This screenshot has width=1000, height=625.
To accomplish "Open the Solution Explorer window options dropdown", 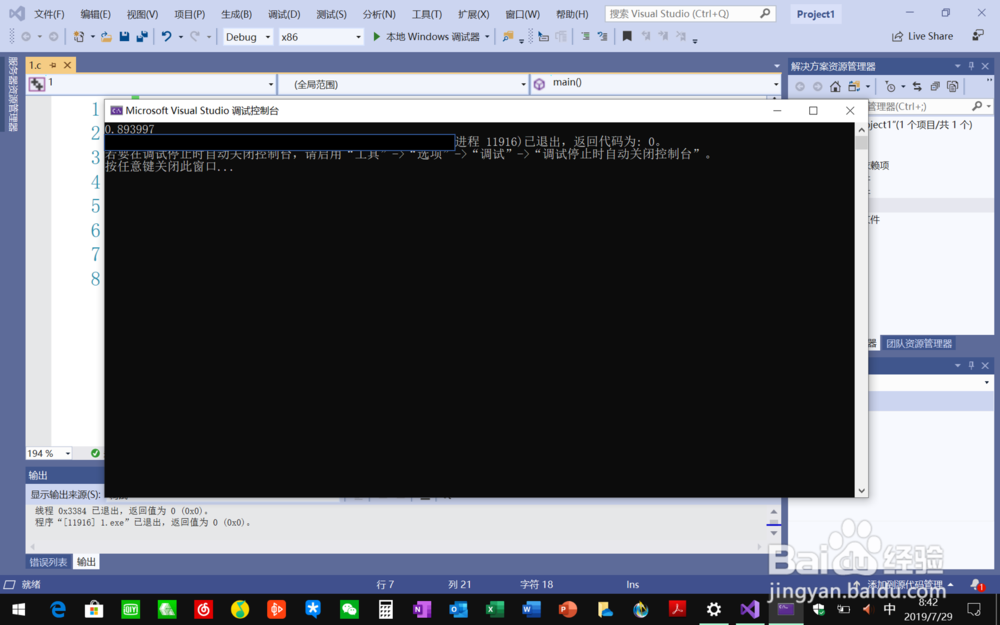I will (957, 66).
